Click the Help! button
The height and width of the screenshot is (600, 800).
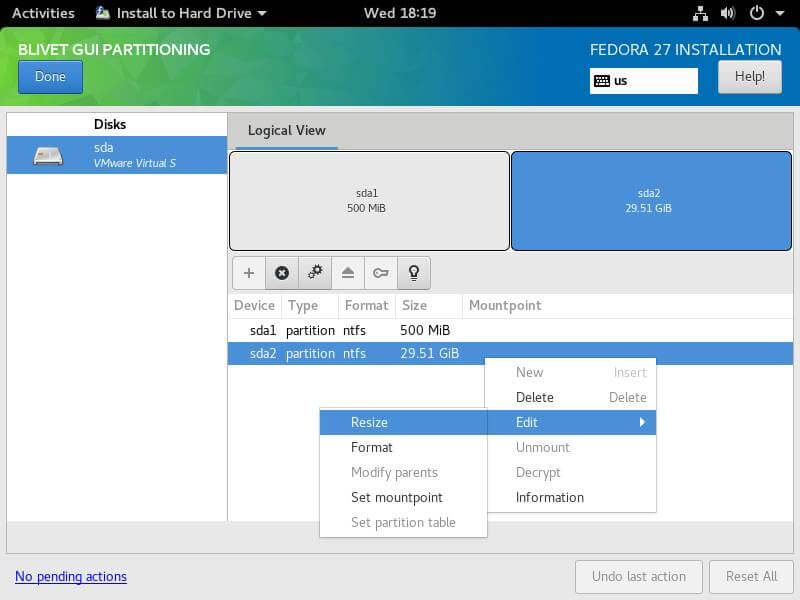749,77
